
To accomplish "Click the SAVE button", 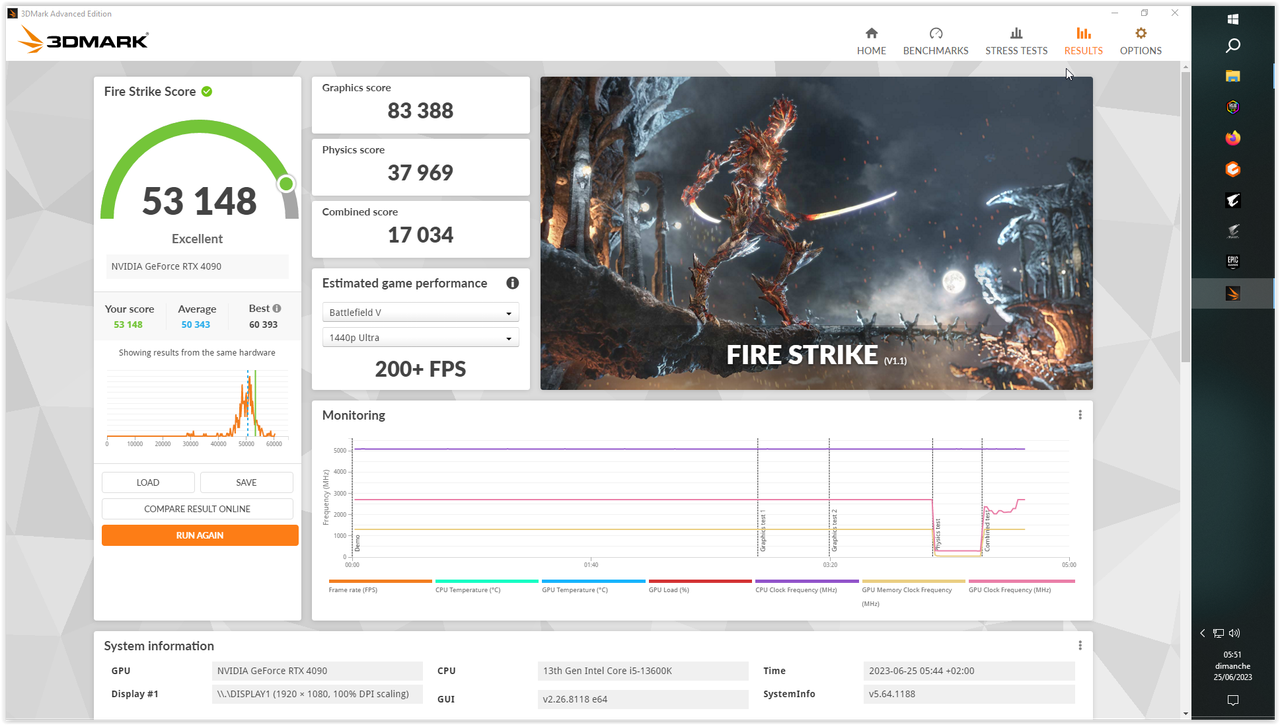I will [x=246, y=482].
